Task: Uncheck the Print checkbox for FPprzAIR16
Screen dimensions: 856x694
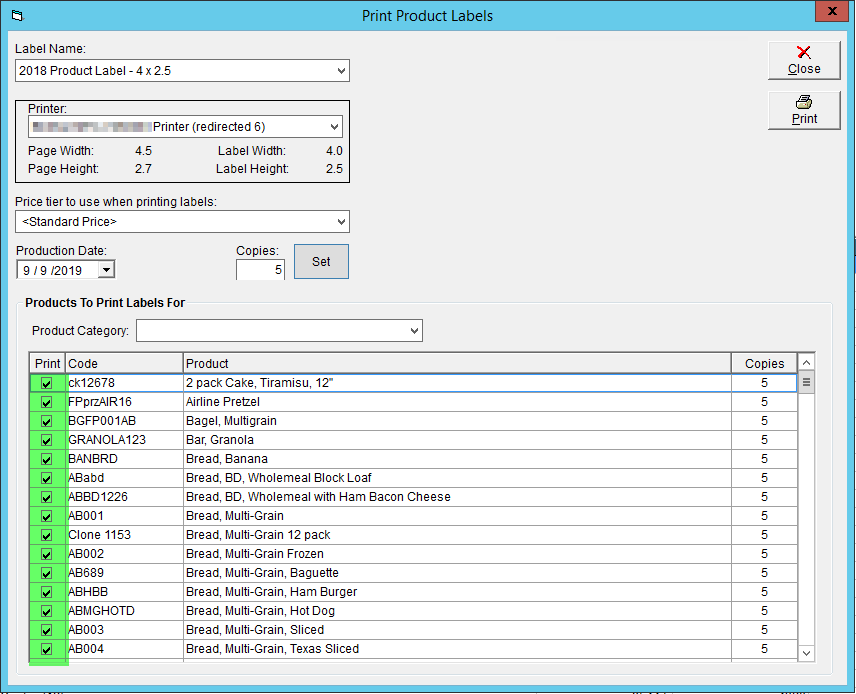Action: point(46,402)
